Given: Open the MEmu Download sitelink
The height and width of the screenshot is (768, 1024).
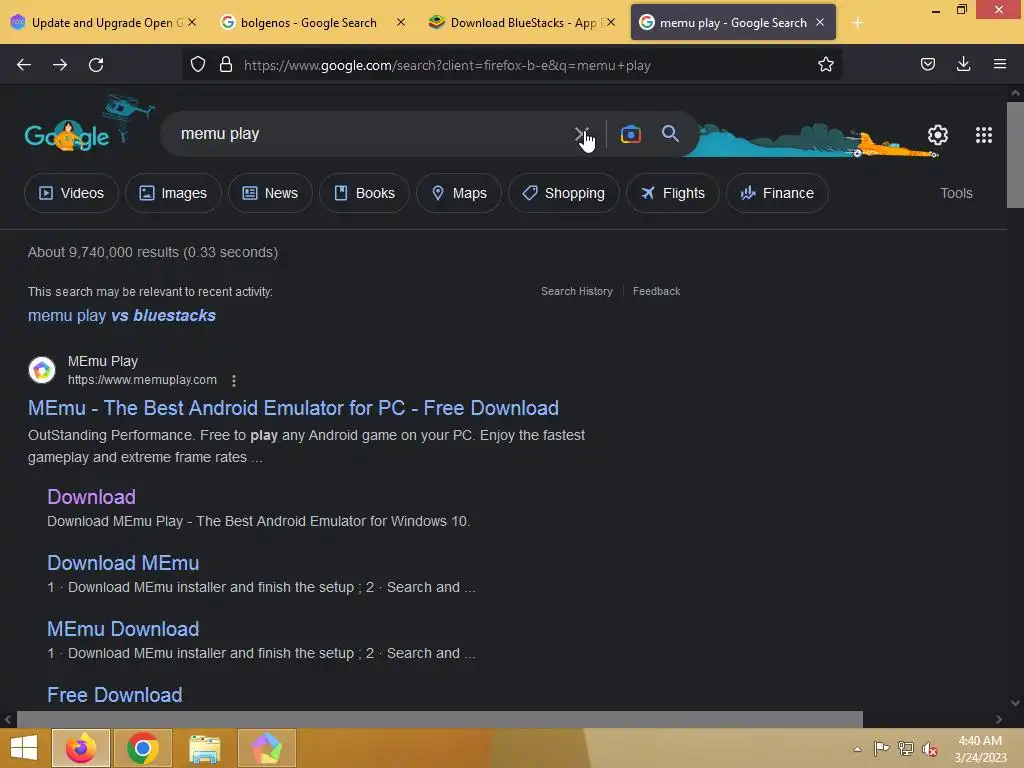Looking at the screenshot, I should click(123, 629).
